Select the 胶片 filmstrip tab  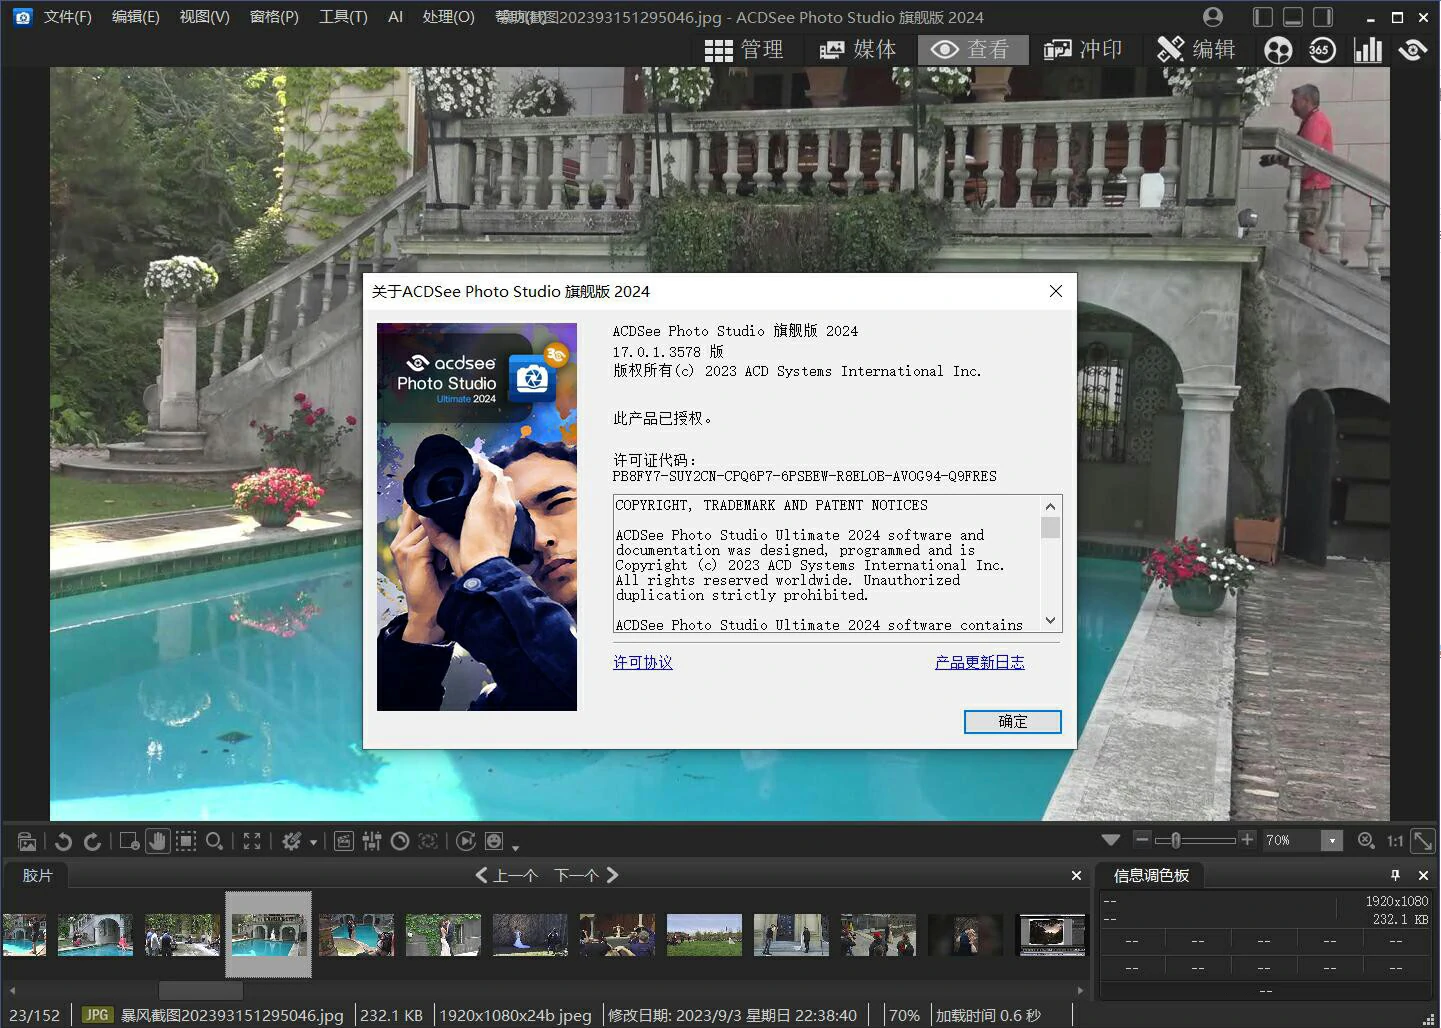click(37, 875)
